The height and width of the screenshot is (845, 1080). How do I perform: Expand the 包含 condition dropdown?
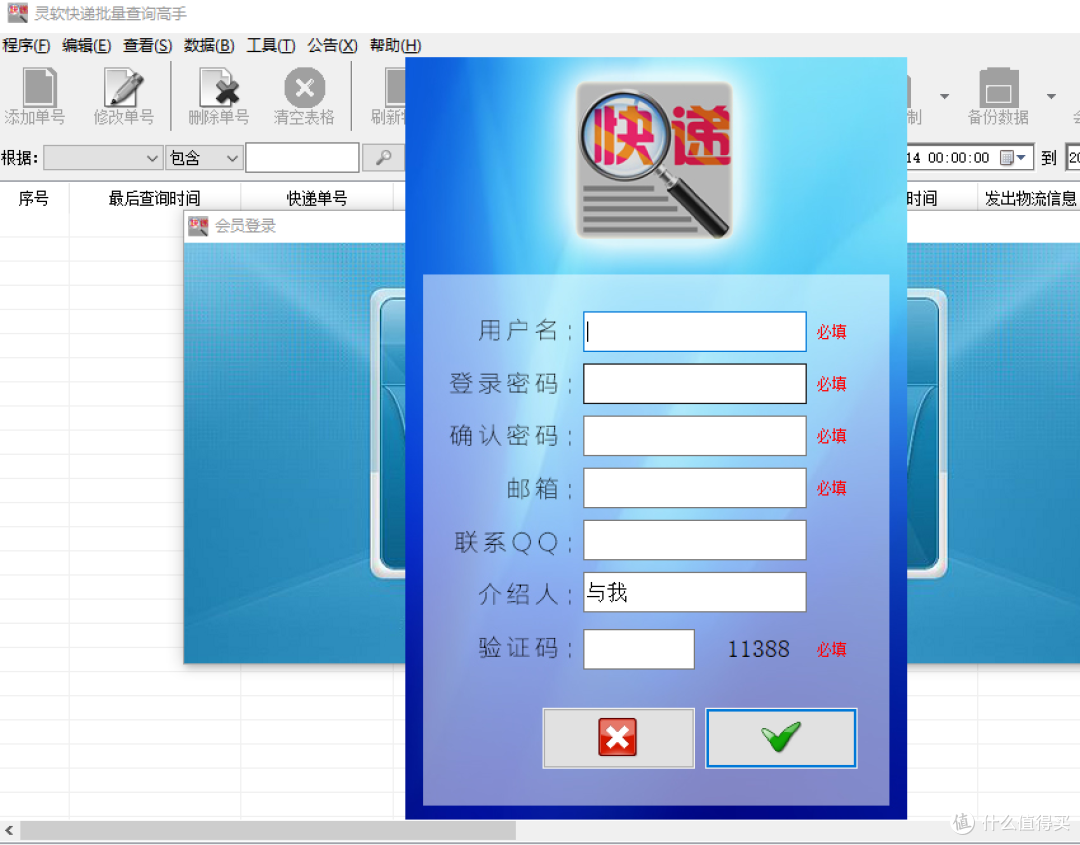point(232,158)
